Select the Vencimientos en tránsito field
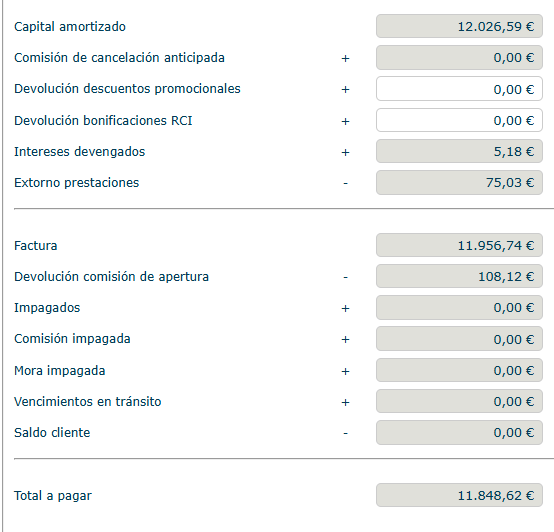The image size is (554, 532). [x=459, y=401]
